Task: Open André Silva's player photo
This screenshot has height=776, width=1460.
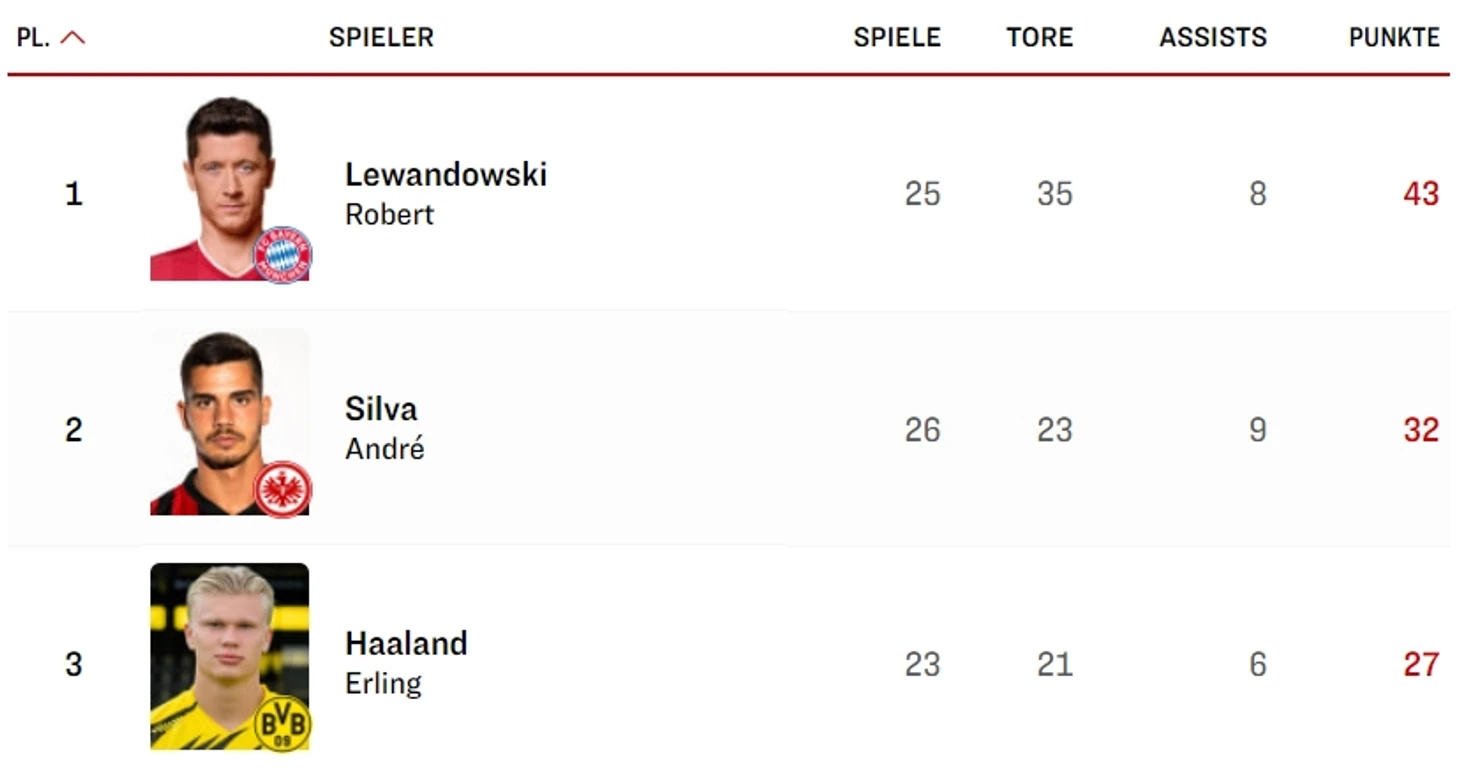Action: click(230, 422)
